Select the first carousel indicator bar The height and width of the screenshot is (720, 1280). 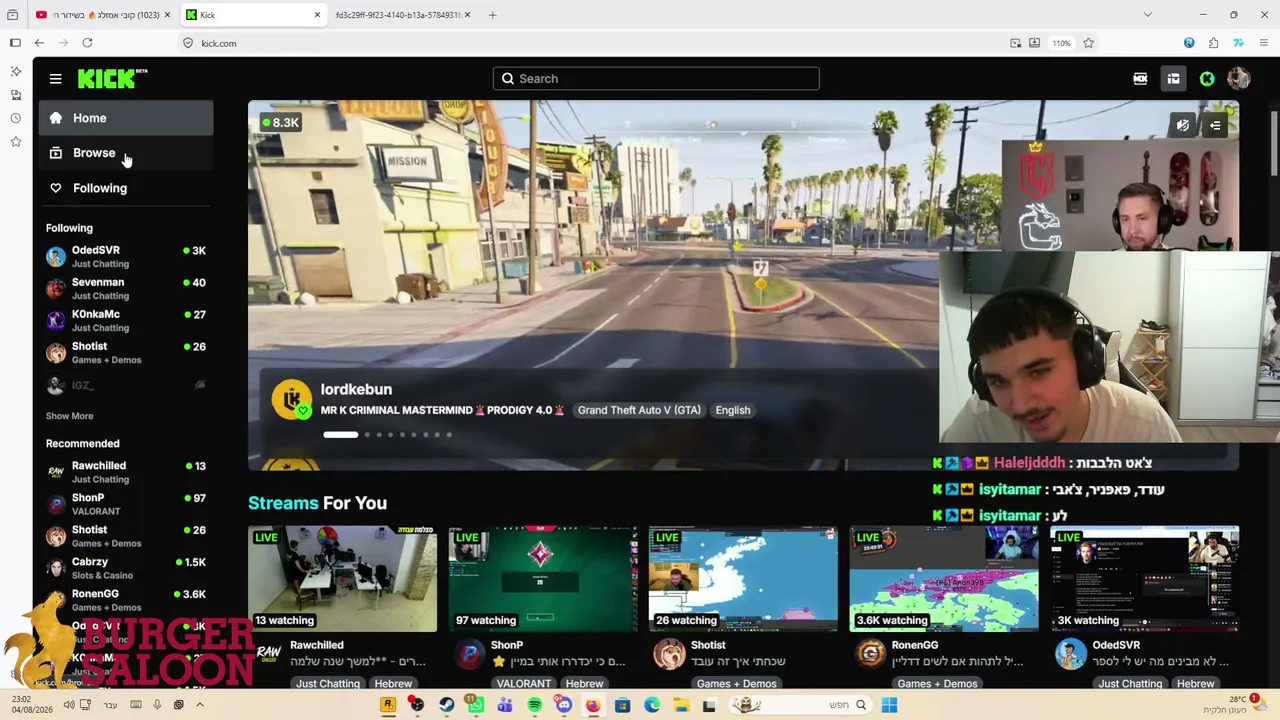tap(340, 435)
